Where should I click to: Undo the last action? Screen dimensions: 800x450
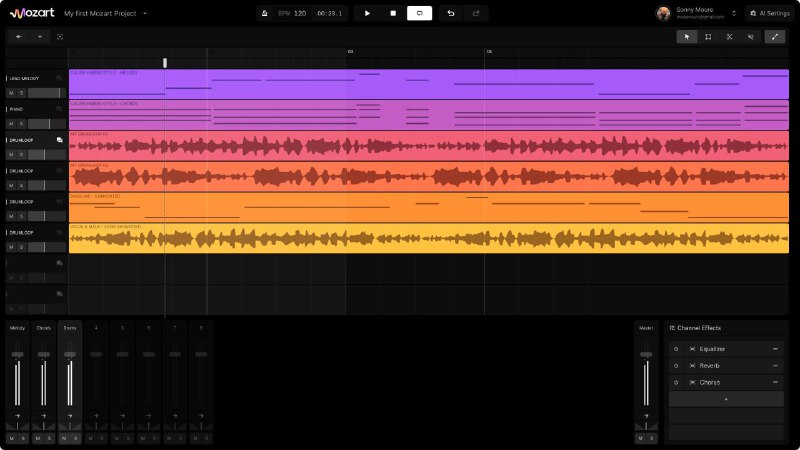coord(451,13)
